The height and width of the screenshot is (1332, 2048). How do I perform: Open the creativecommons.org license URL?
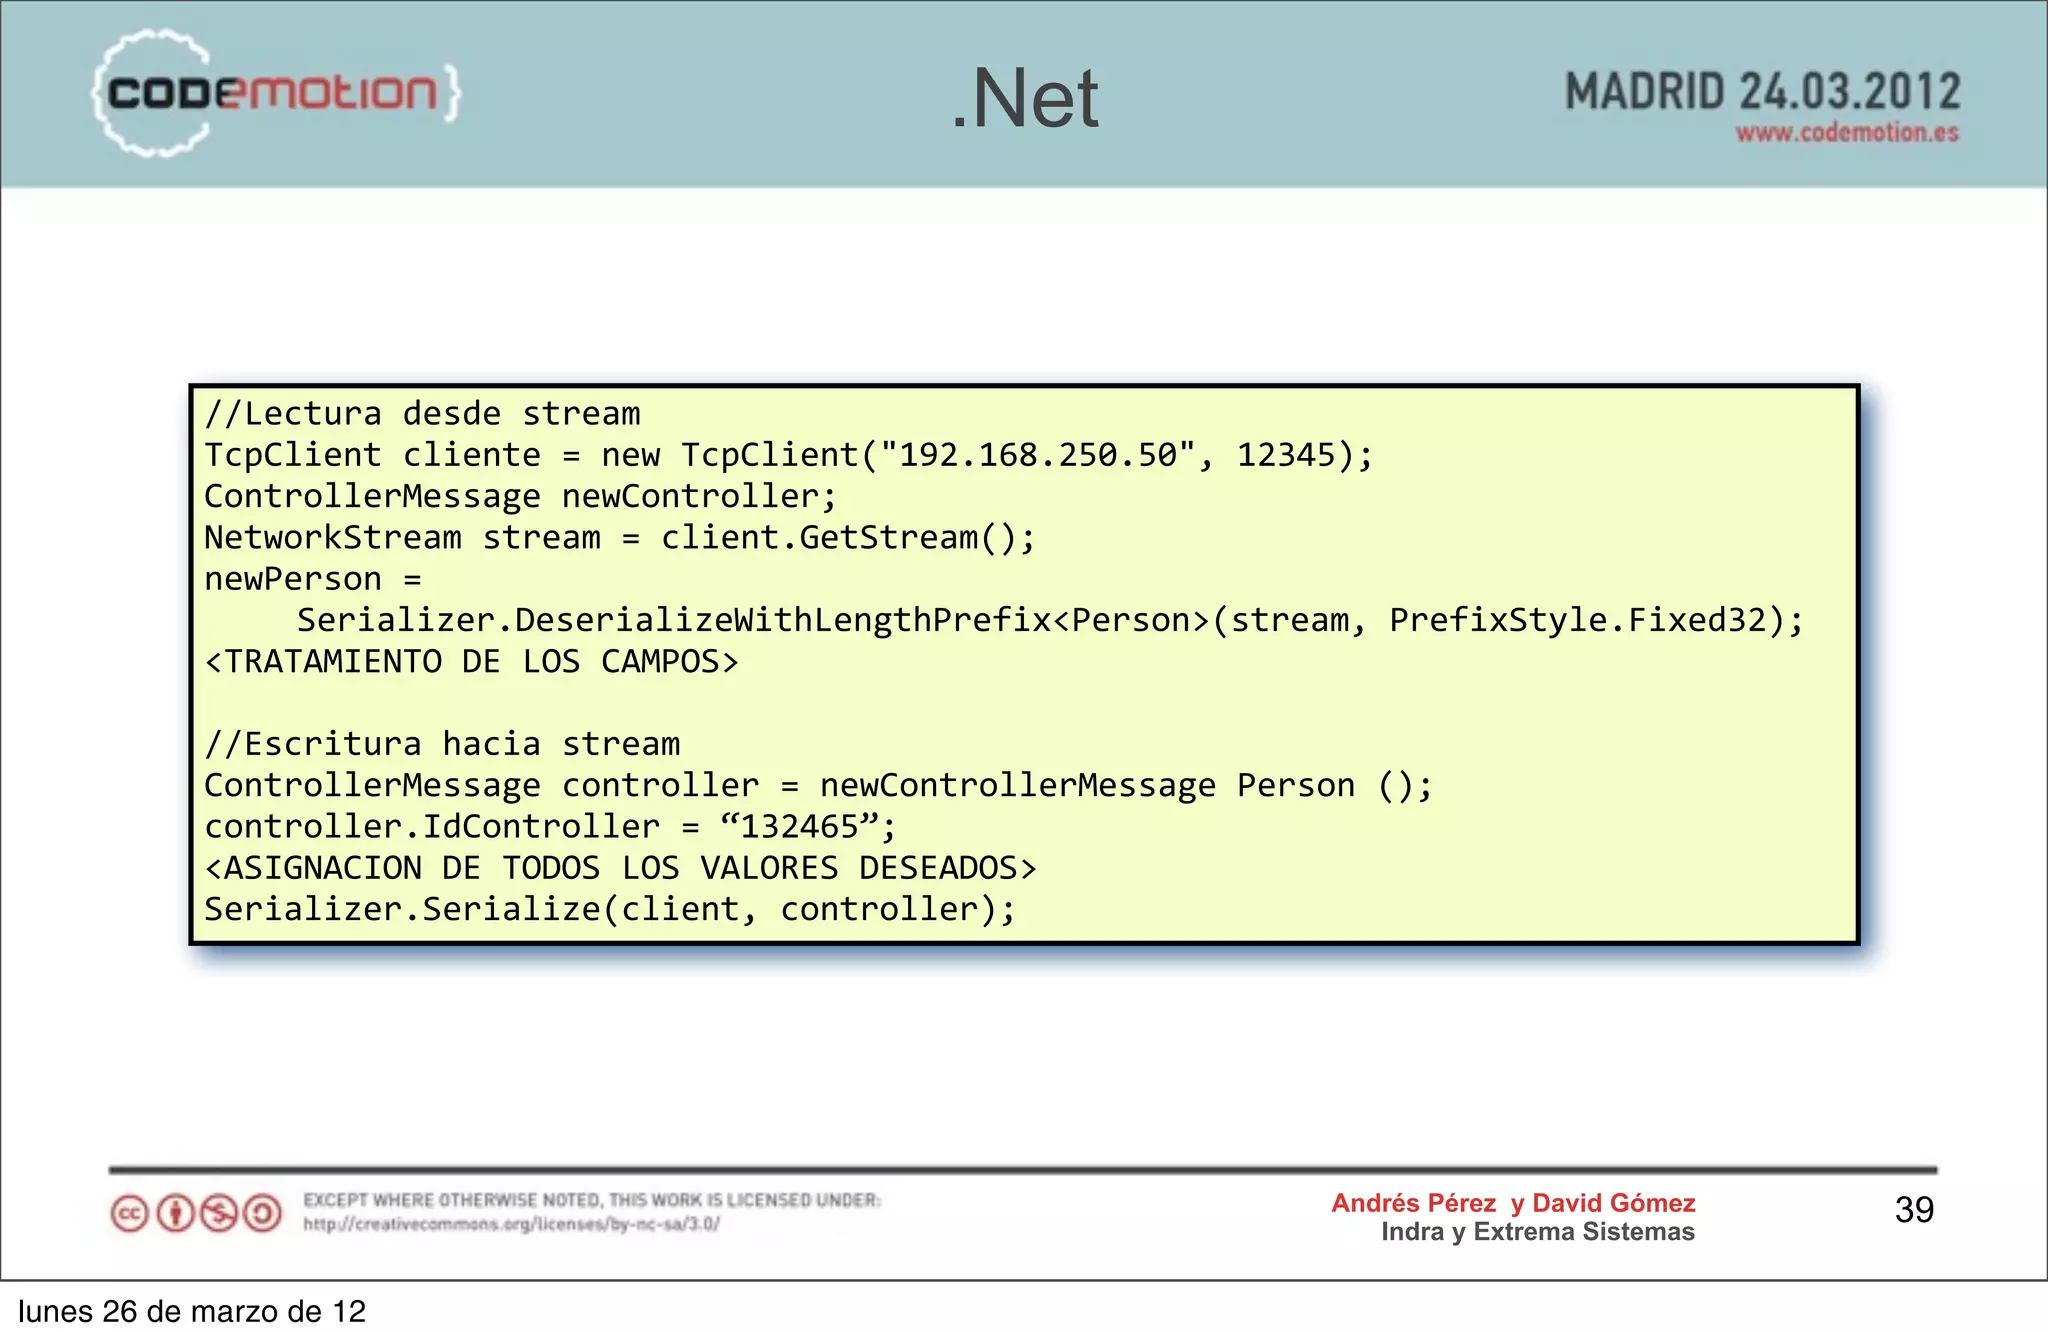click(511, 1224)
